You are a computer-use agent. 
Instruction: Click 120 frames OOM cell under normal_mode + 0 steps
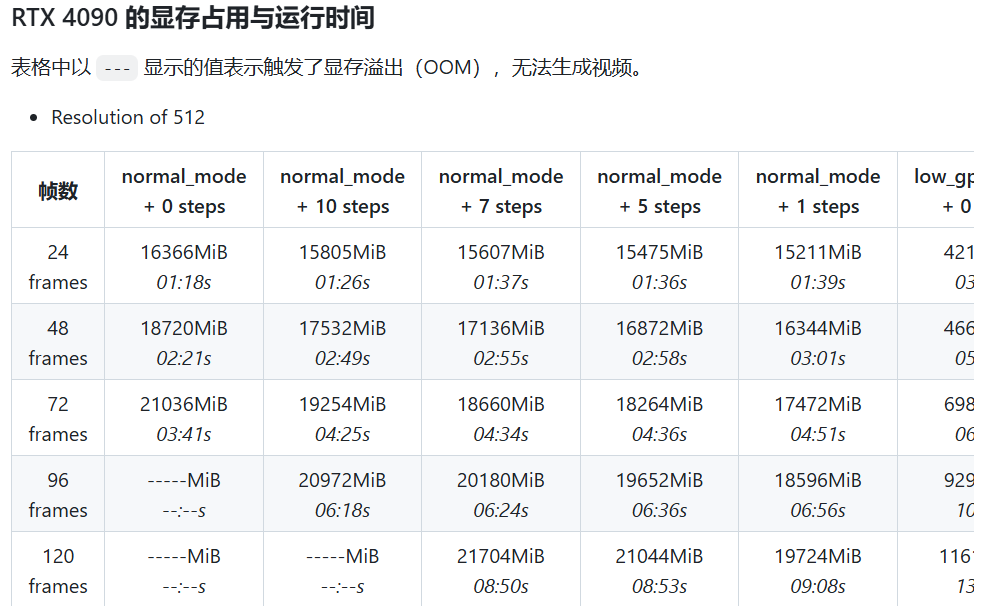click(x=184, y=569)
